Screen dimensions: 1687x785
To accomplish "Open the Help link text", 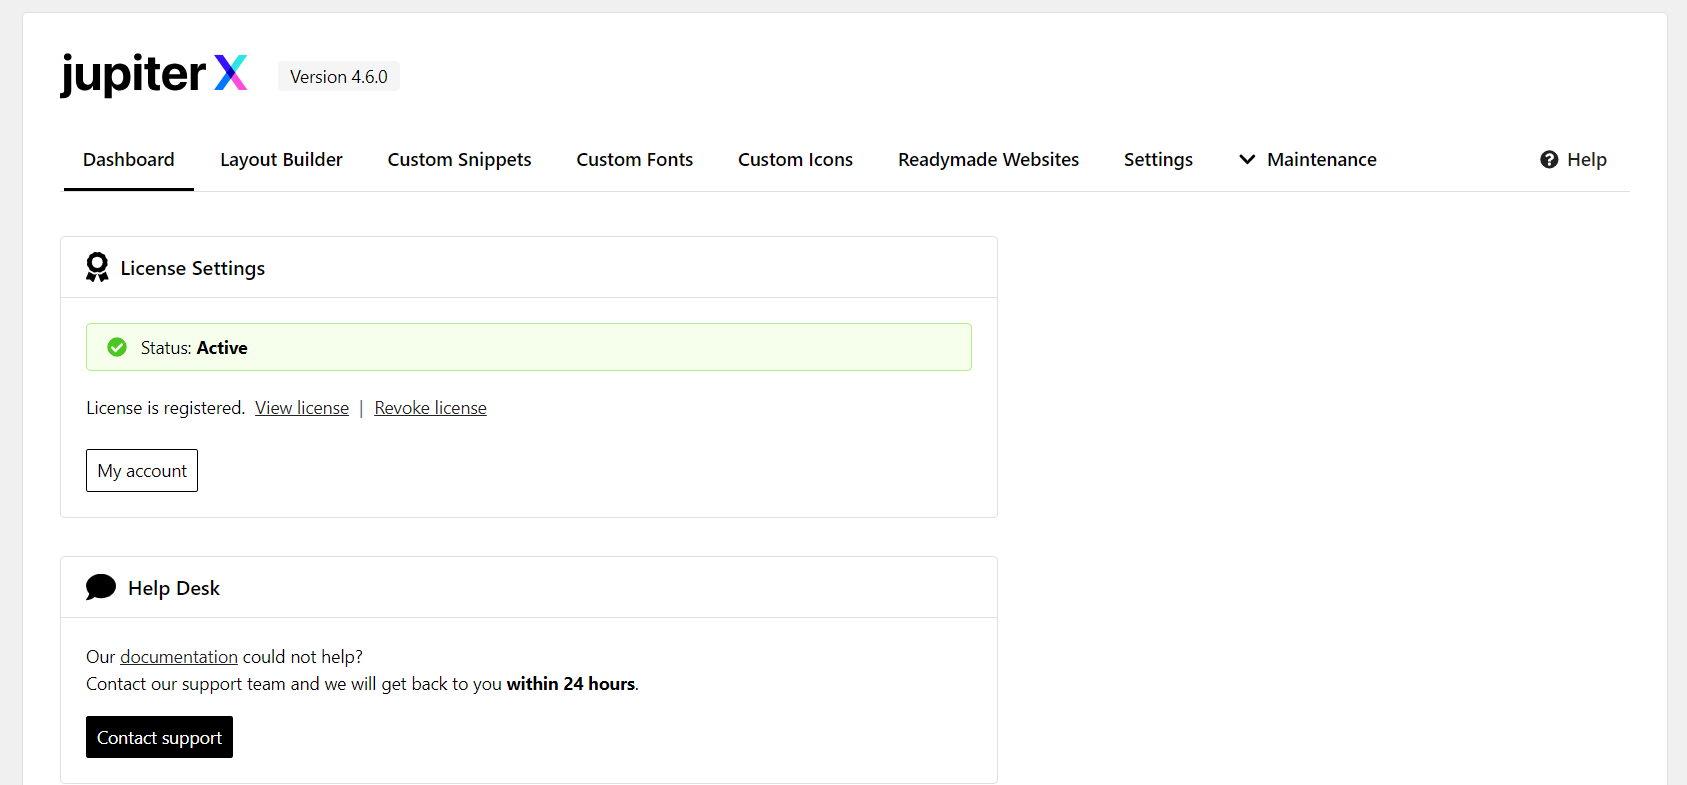I will click(1587, 160).
